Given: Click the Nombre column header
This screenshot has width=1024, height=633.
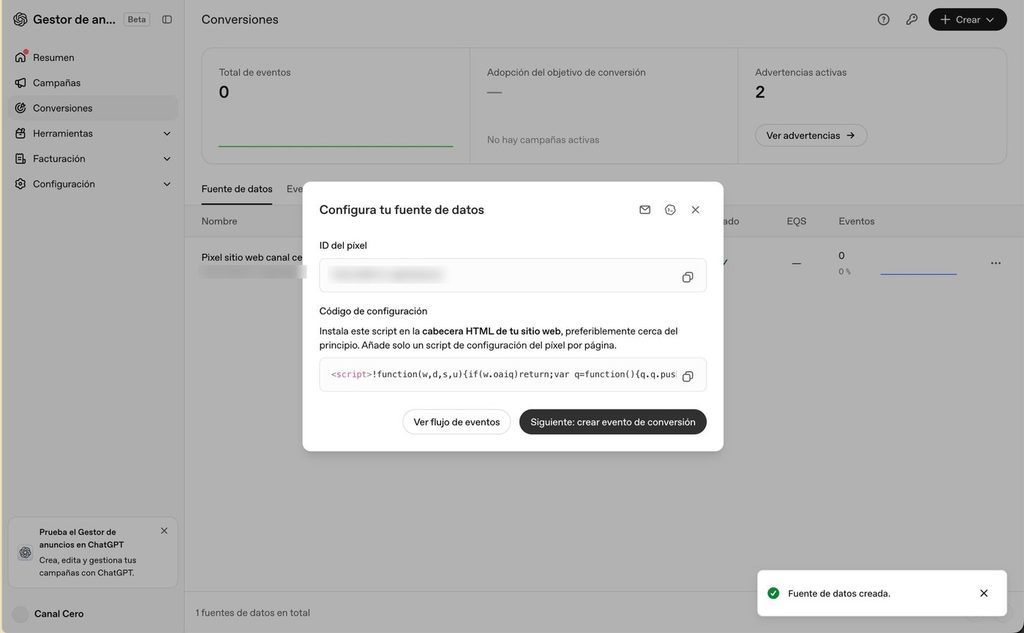Looking at the screenshot, I should pyautogui.click(x=219, y=221).
